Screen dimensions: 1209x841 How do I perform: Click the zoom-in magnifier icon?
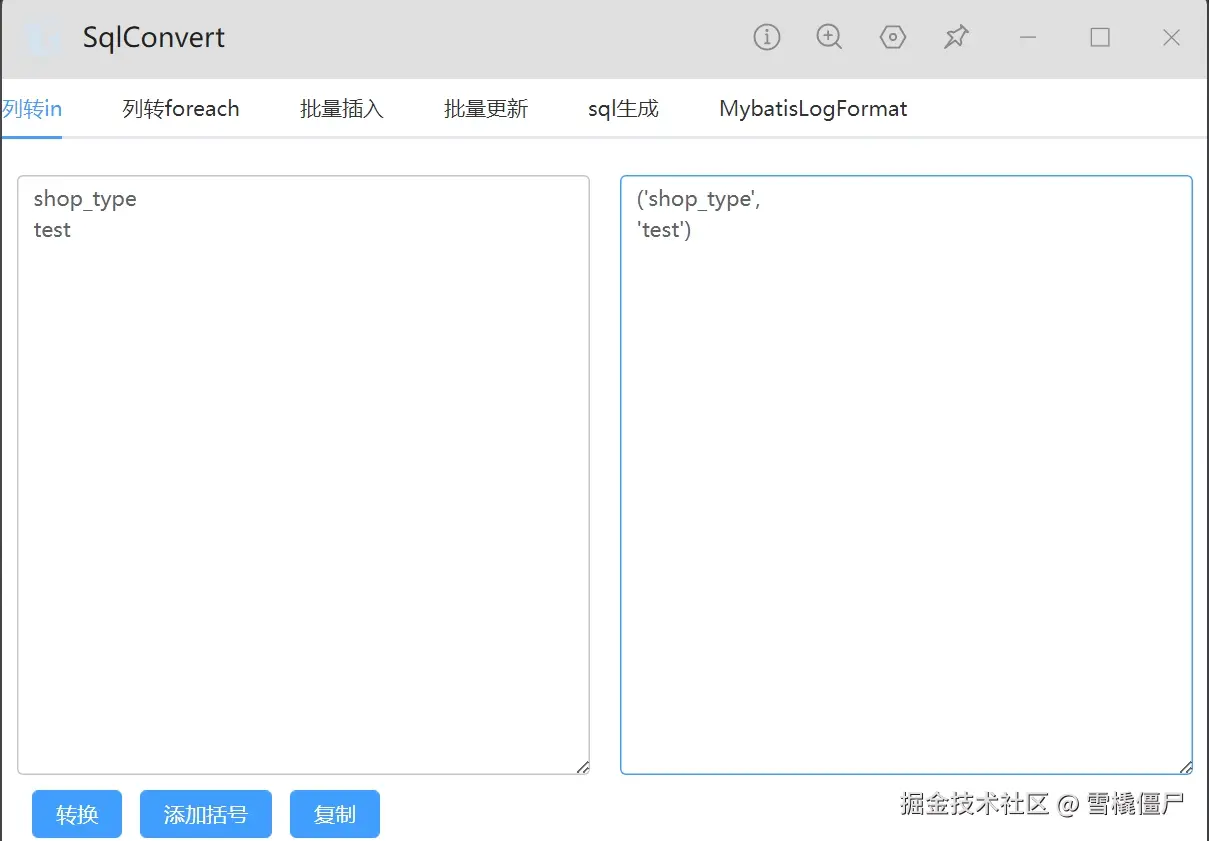(829, 37)
